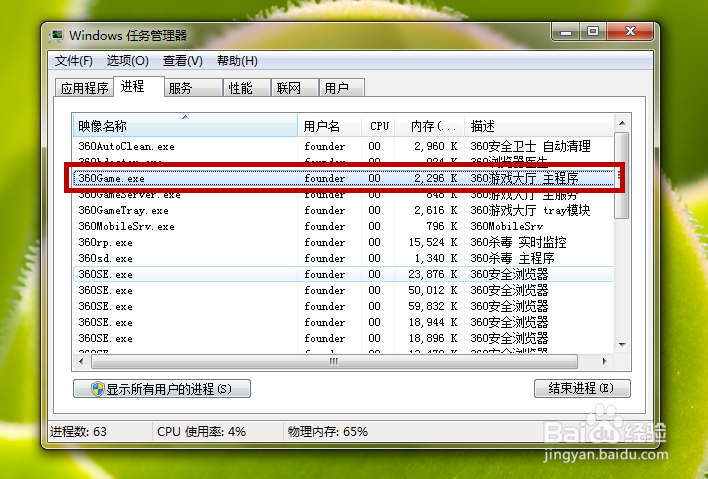
Task: Select the 360rp.exe process
Action: pyautogui.click(x=343, y=242)
